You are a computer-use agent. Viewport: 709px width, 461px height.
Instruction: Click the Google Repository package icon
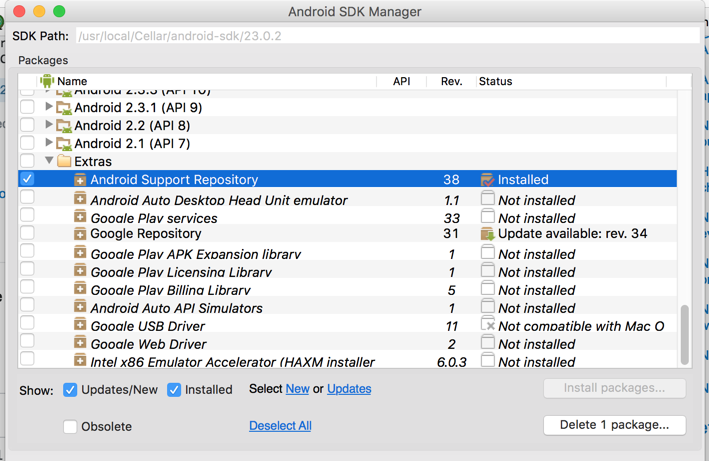80,234
